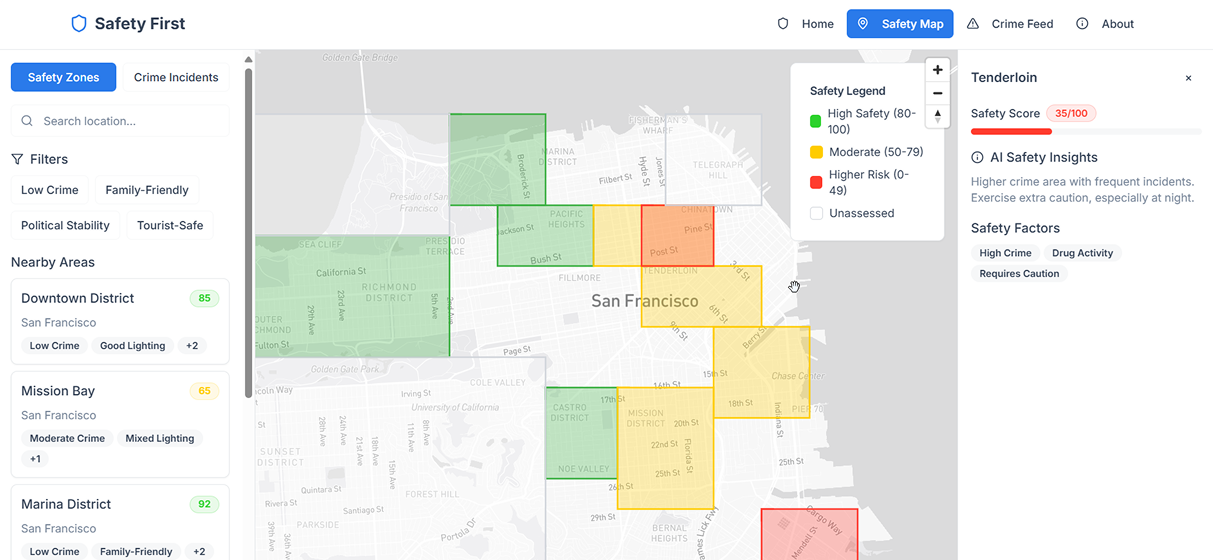This screenshot has width=1213, height=560.
Task: Click the AI Safety Insights info icon
Action: pyautogui.click(x=977, y=158)
